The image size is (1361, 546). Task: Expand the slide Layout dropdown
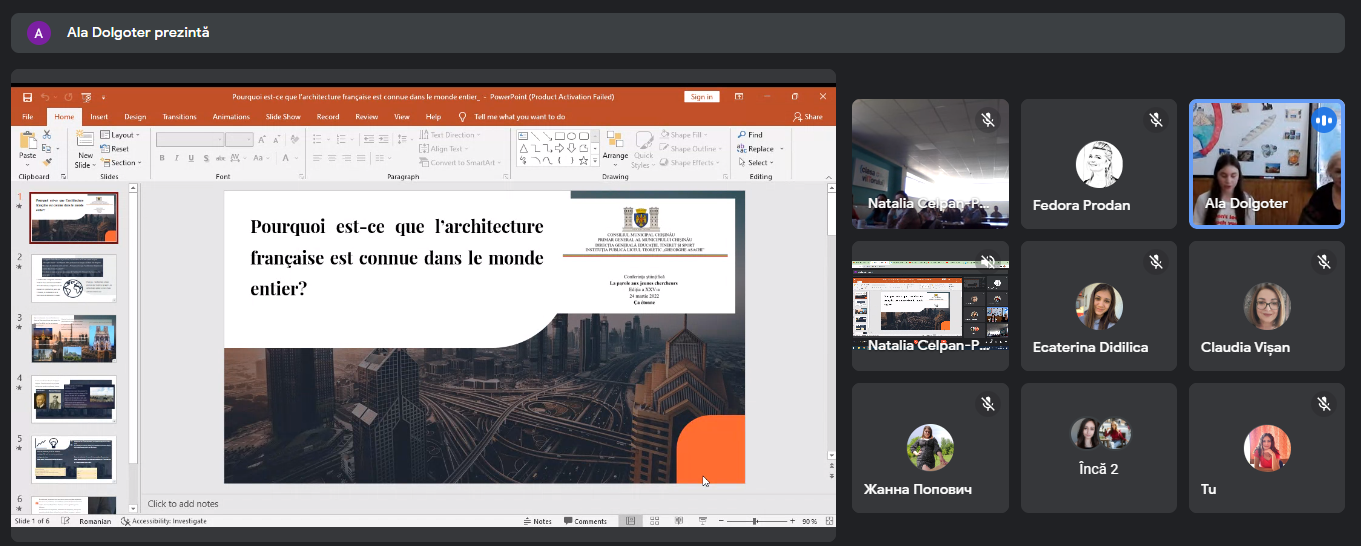pyautogui.click(x=124, y=134)
